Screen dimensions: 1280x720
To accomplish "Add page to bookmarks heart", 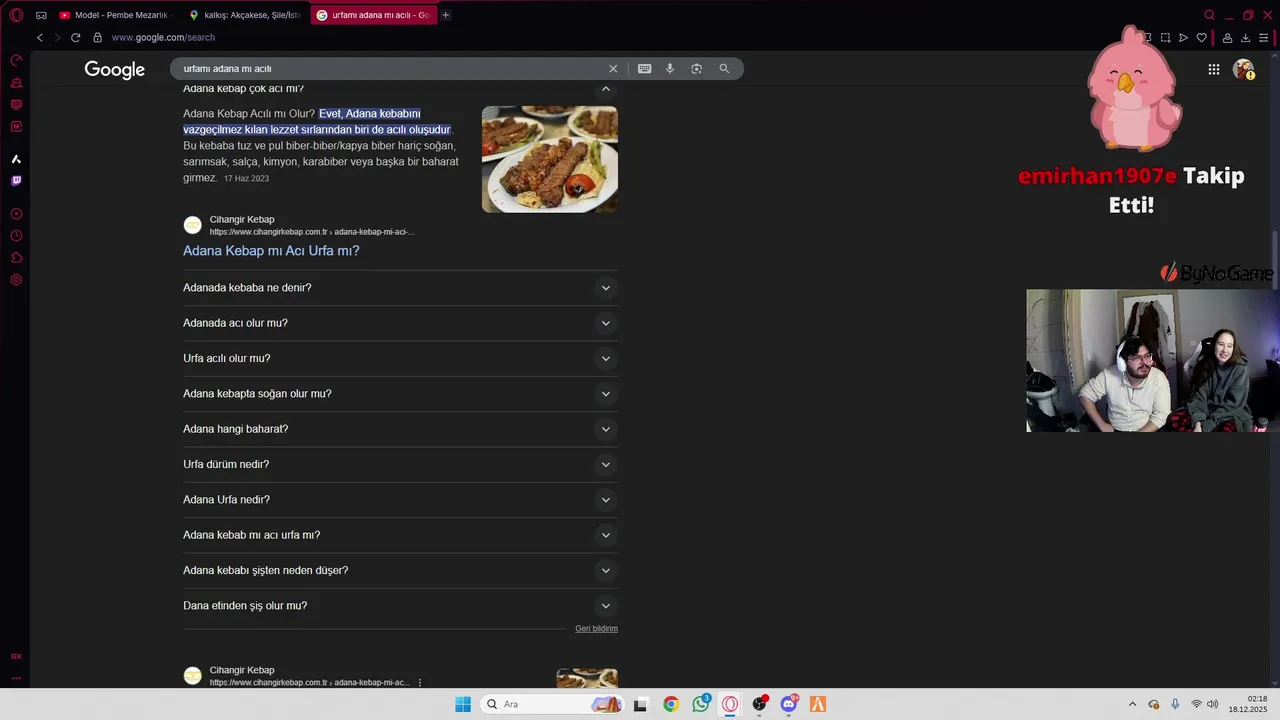I will pyautogui.click(x=1201, y=37).
